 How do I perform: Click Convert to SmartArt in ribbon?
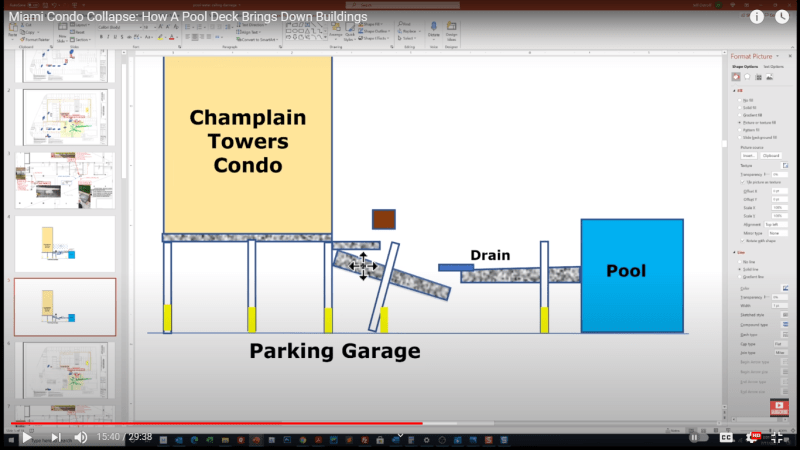tap(257, 39)
